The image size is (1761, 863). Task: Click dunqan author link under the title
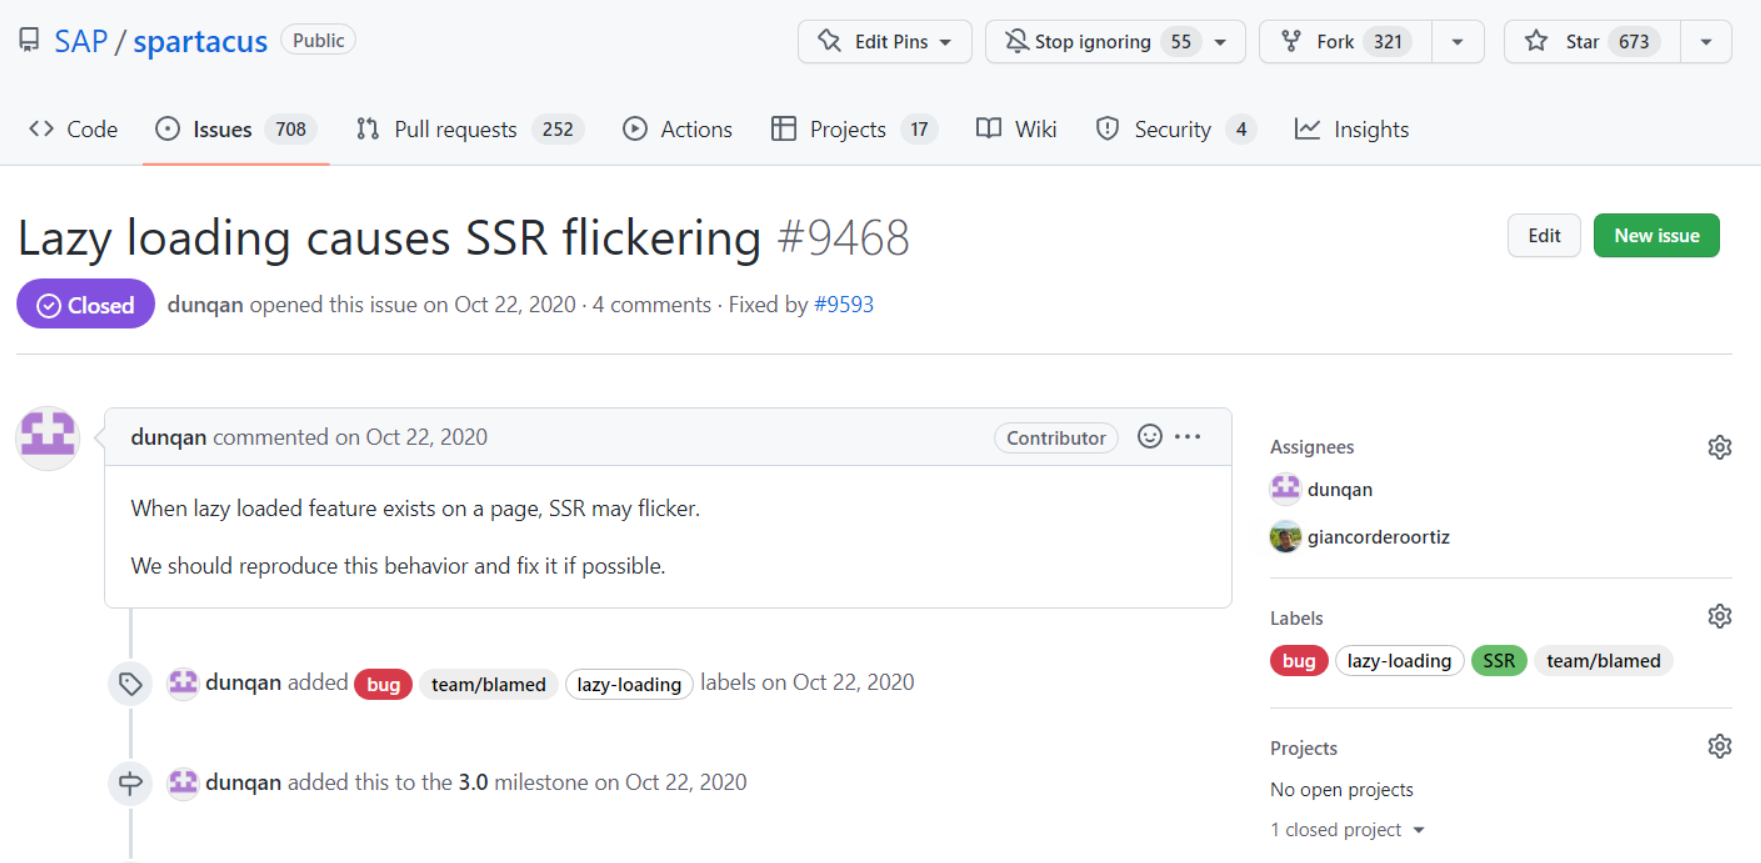point(205,304)
